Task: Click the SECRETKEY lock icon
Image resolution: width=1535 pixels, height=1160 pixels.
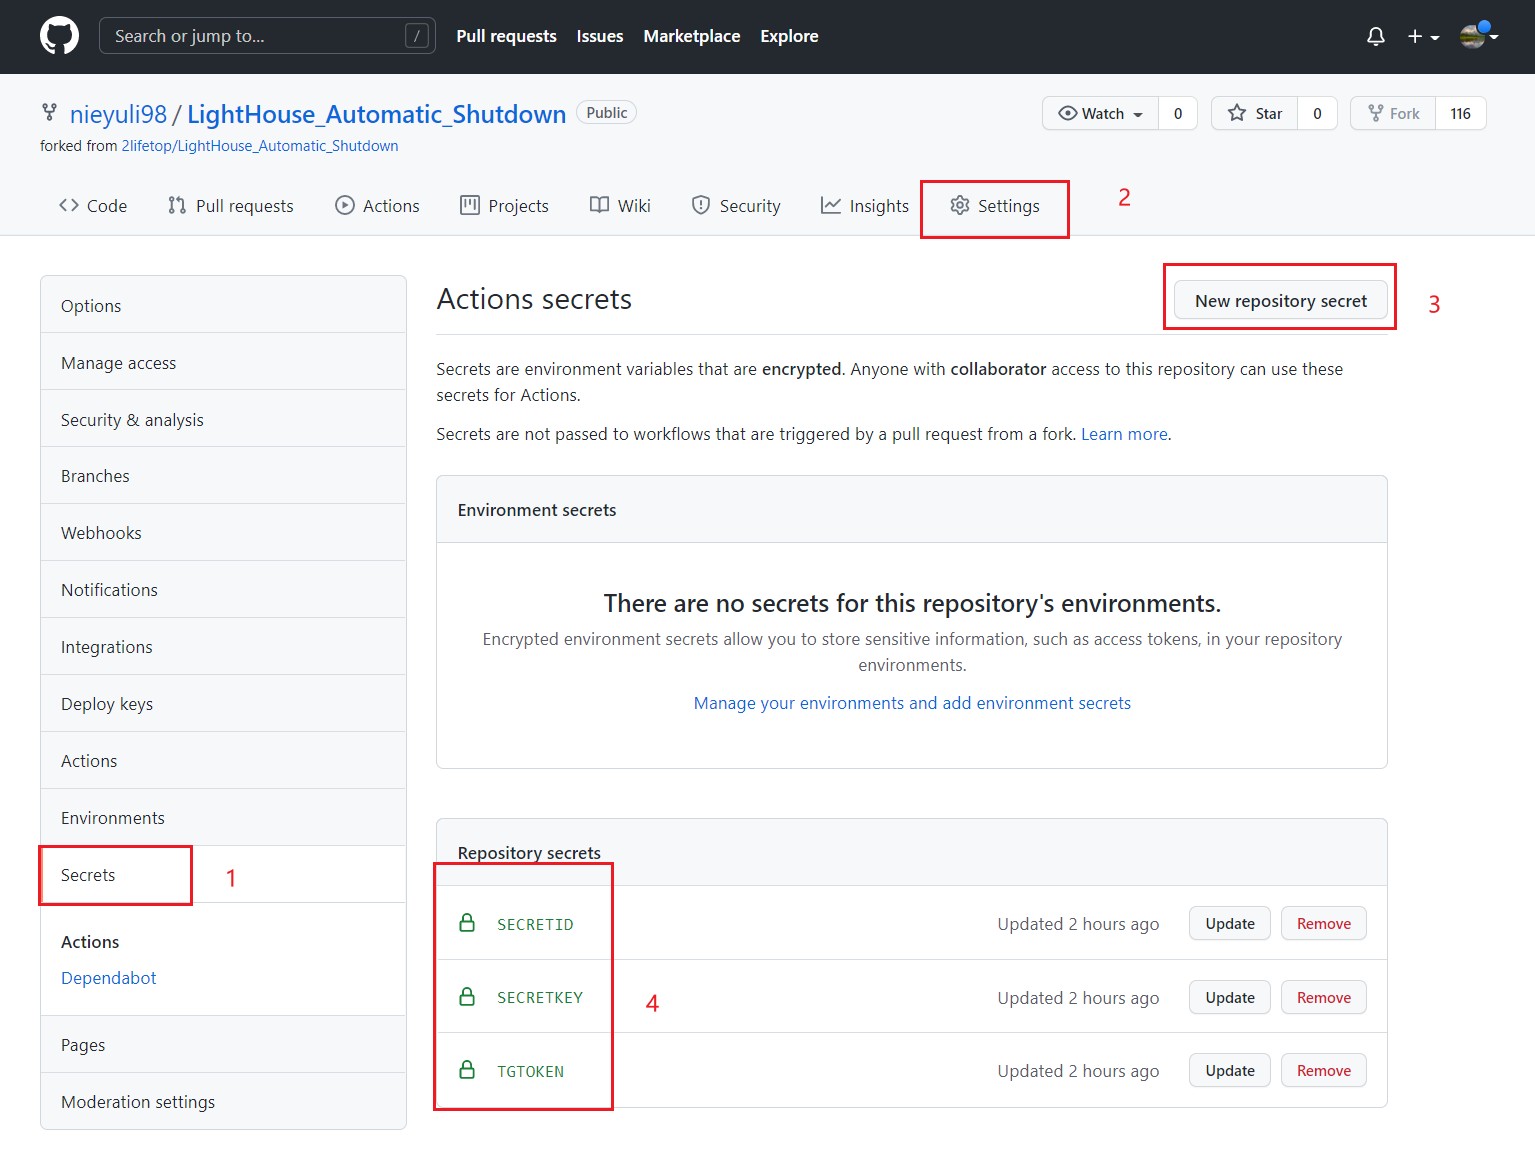Action: (467, 997)
